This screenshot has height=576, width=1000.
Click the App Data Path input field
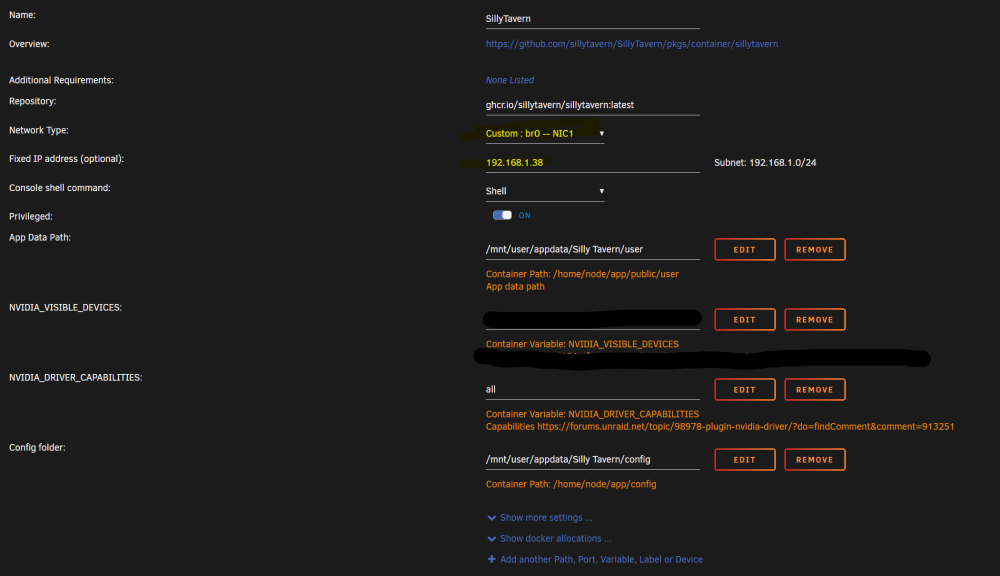[592, 249]
